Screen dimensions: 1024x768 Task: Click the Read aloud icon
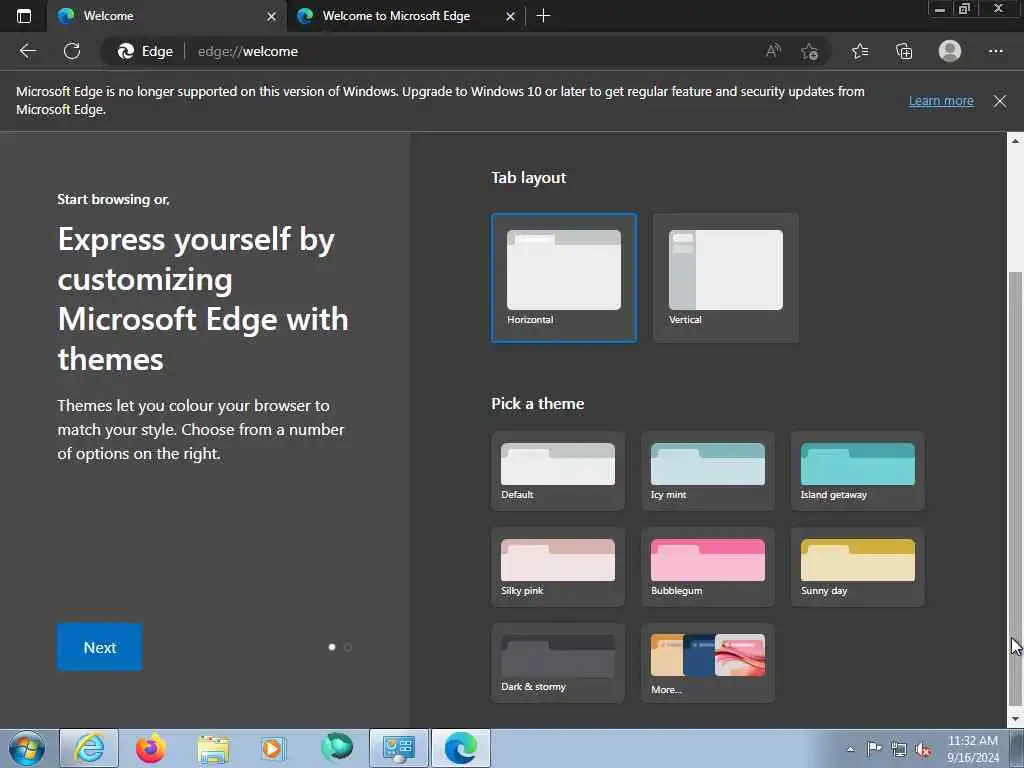773,51
